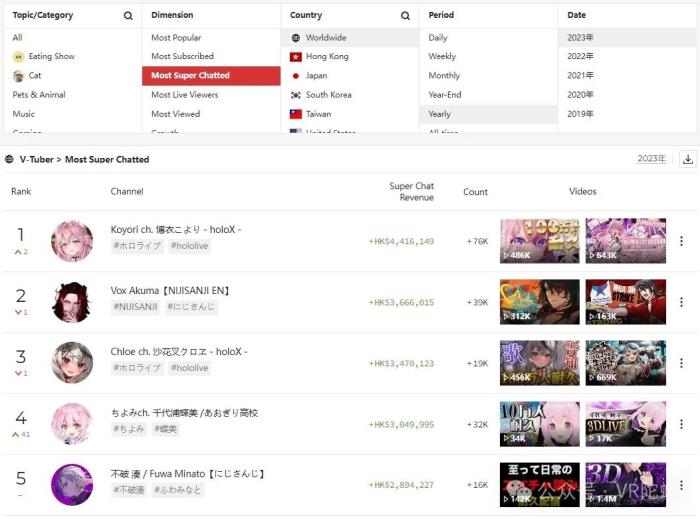Click Eating Show category emoji icon
The width and height of the screenshot is (700, 519).
click(18, 57)
